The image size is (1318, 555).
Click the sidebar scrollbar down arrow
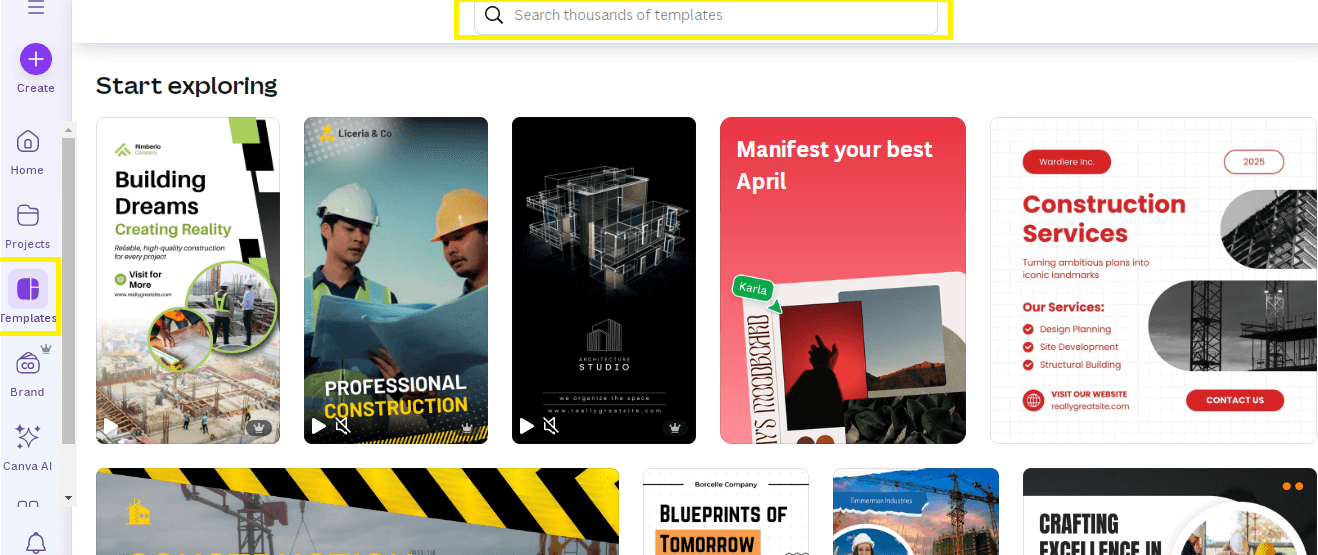click(x=69, y=497)
